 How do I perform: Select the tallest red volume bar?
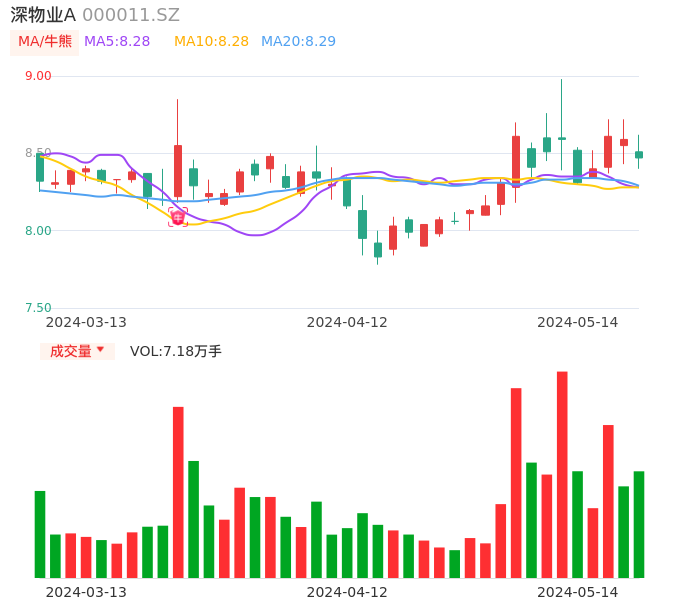click(562, 474)
